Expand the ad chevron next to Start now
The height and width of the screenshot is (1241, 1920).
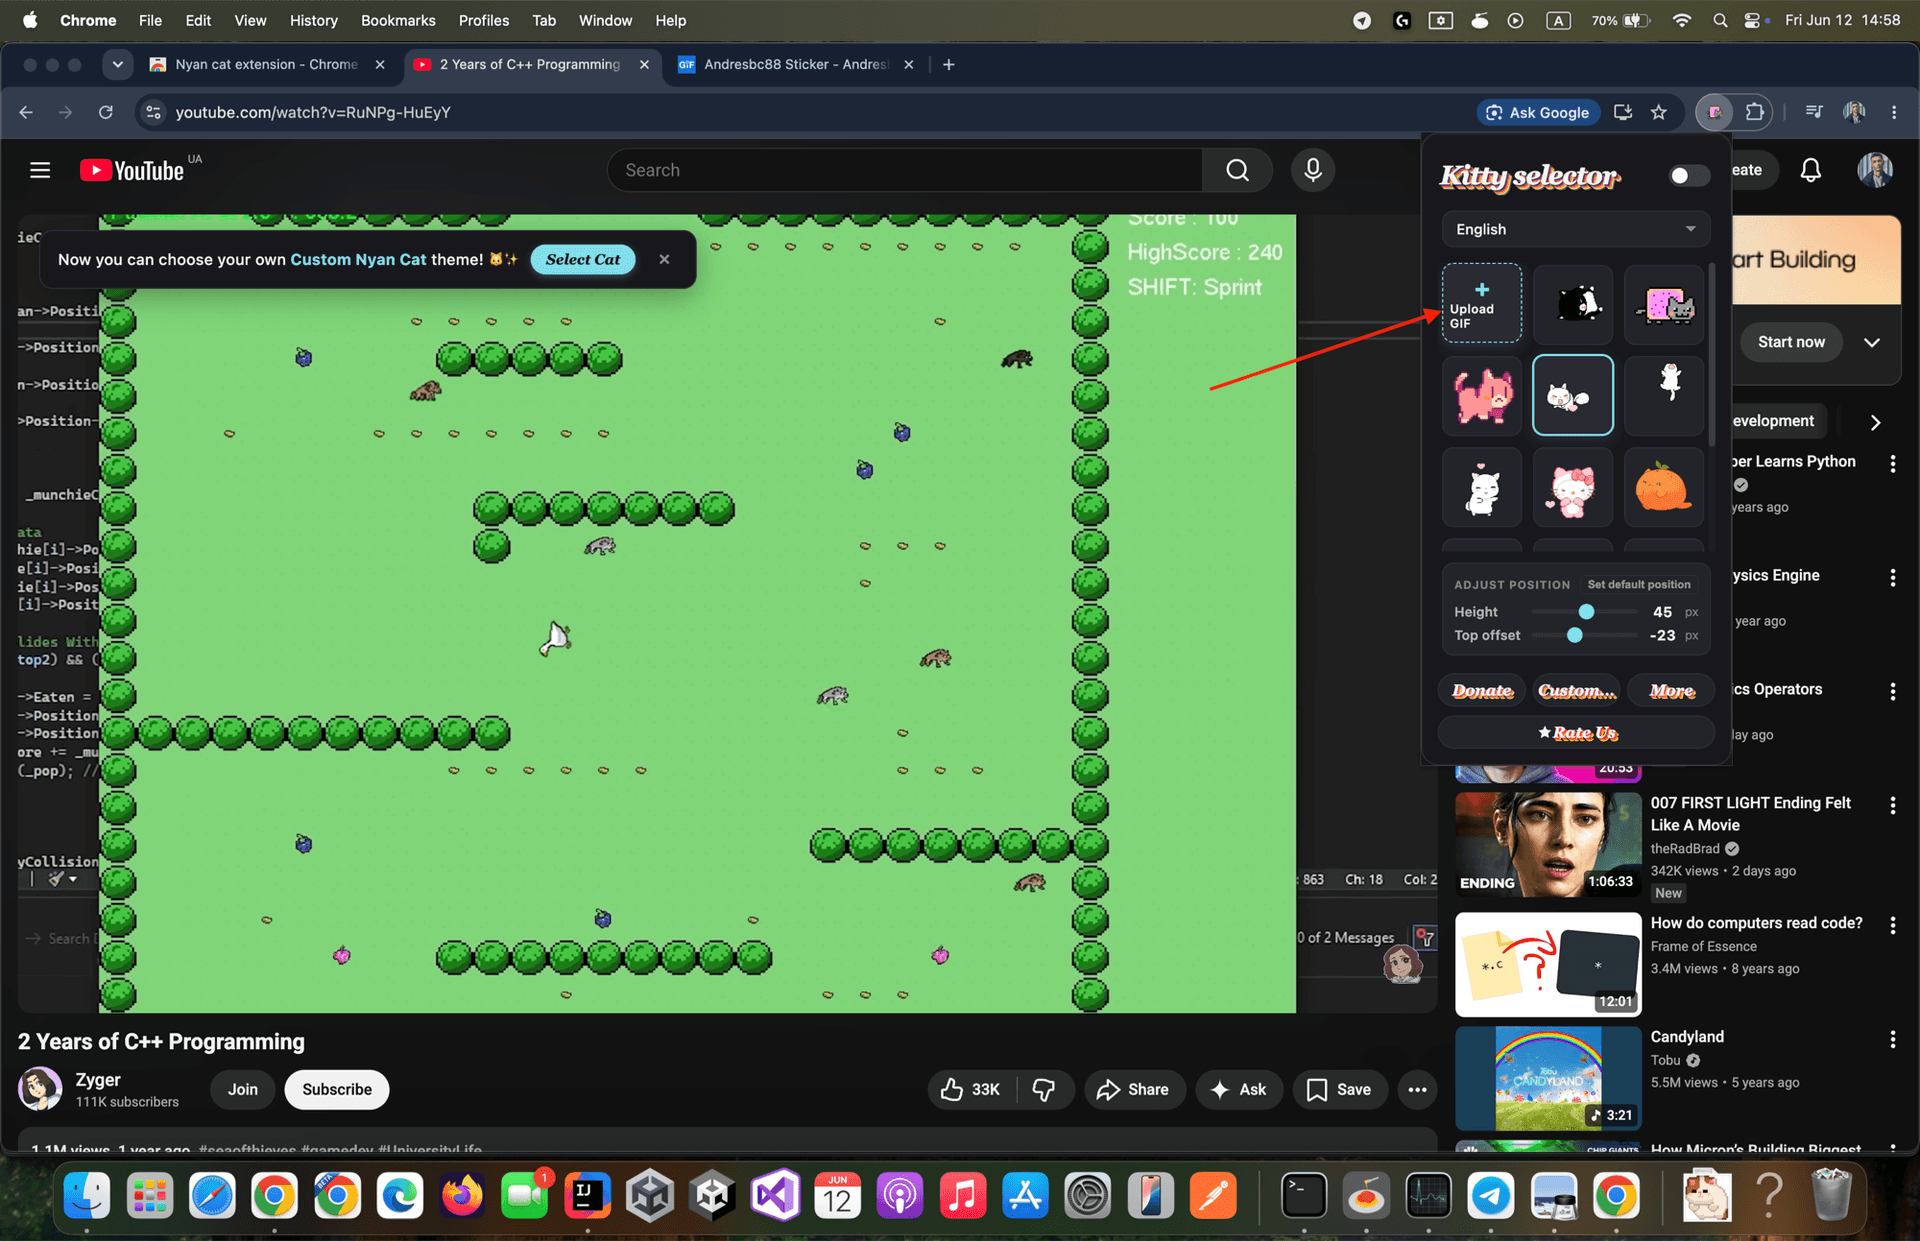1872,342
